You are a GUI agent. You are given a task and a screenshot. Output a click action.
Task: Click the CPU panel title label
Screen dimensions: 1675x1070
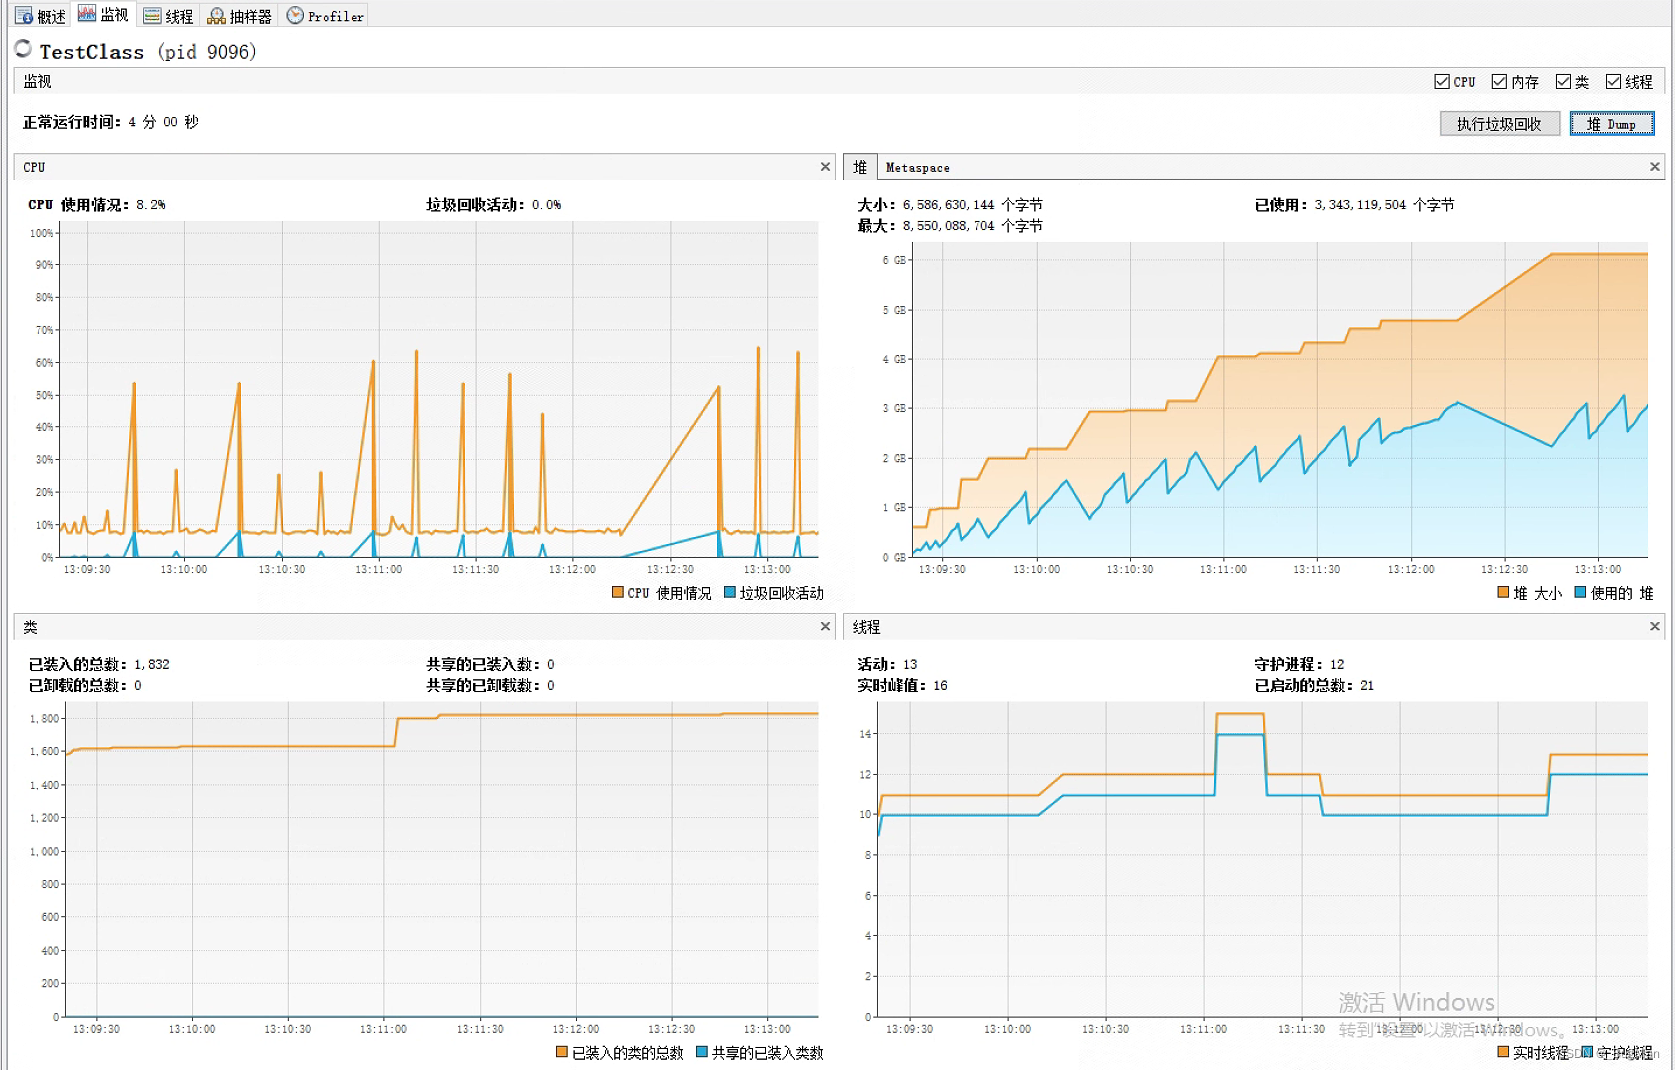34,167
